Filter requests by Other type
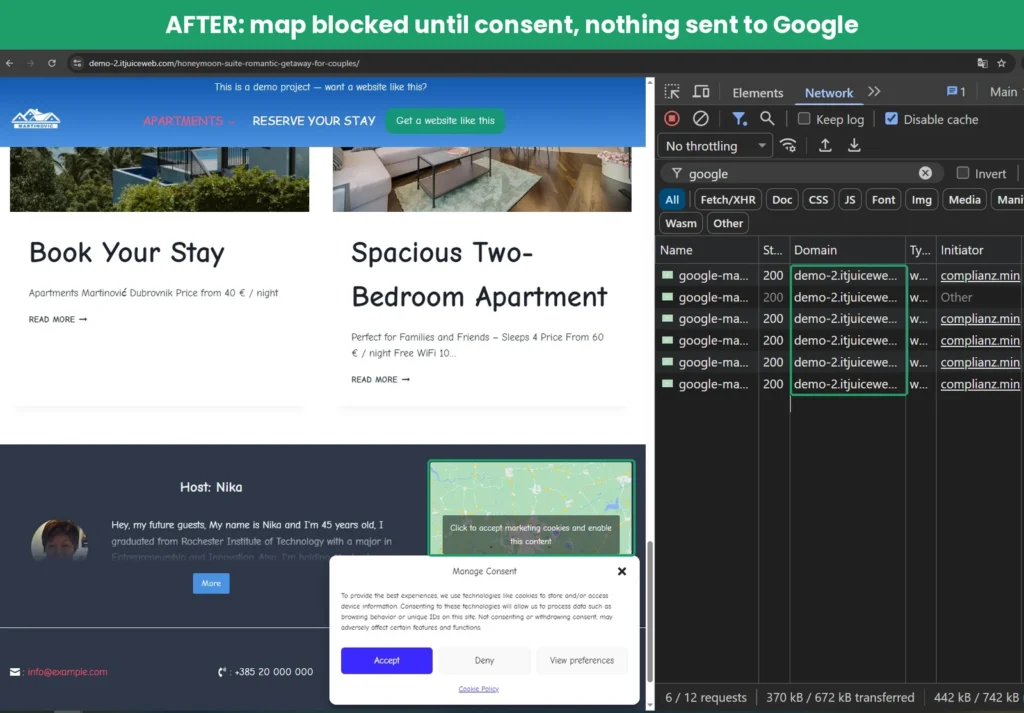Viewport: 1024px width, 713px height. coord(728,223)
